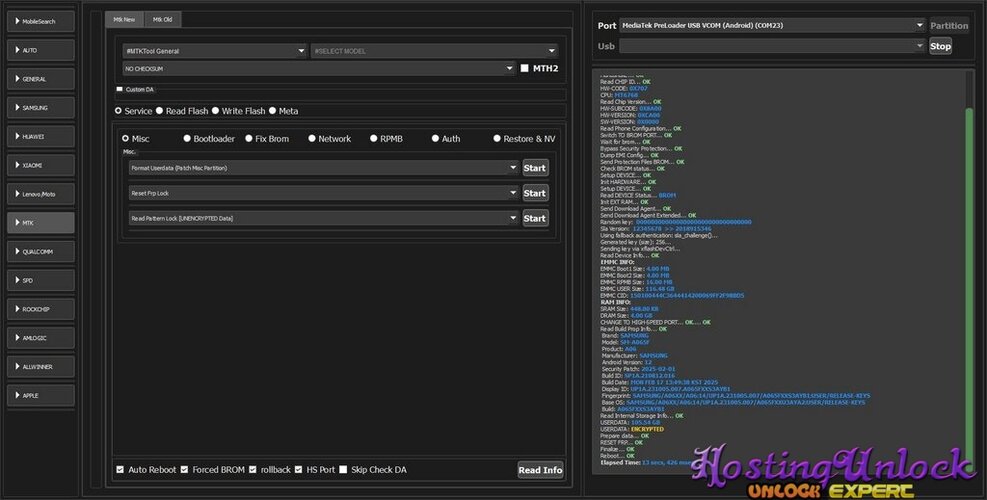
Task: Click the Read Info button
Action: pos(540,470)
